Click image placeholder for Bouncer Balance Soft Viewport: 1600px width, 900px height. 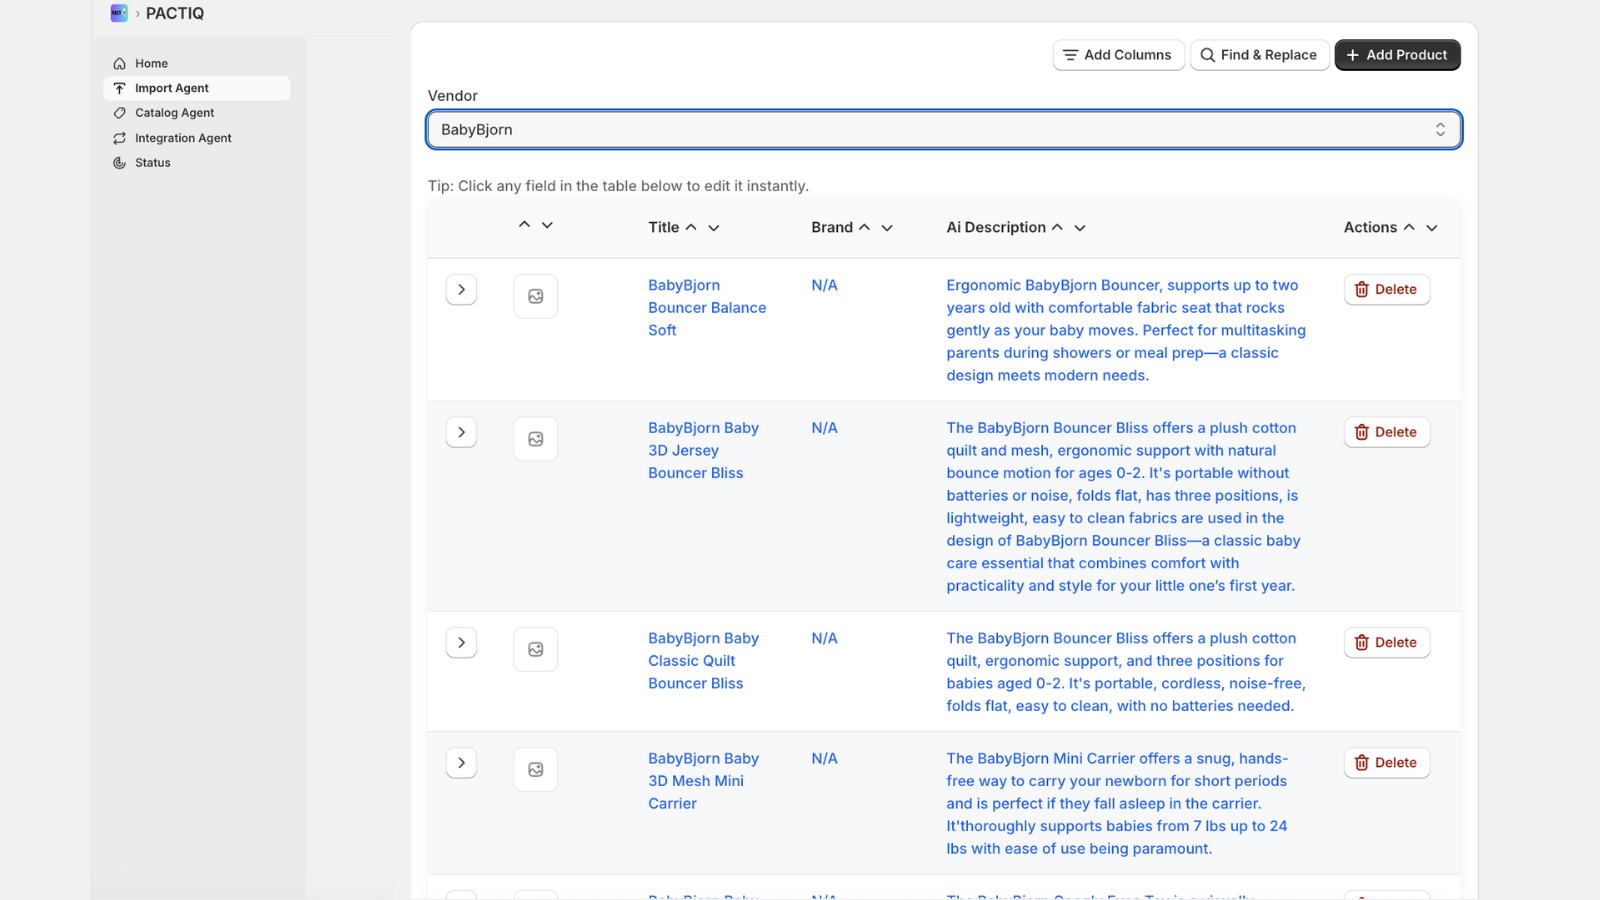[x=536, y=296]
